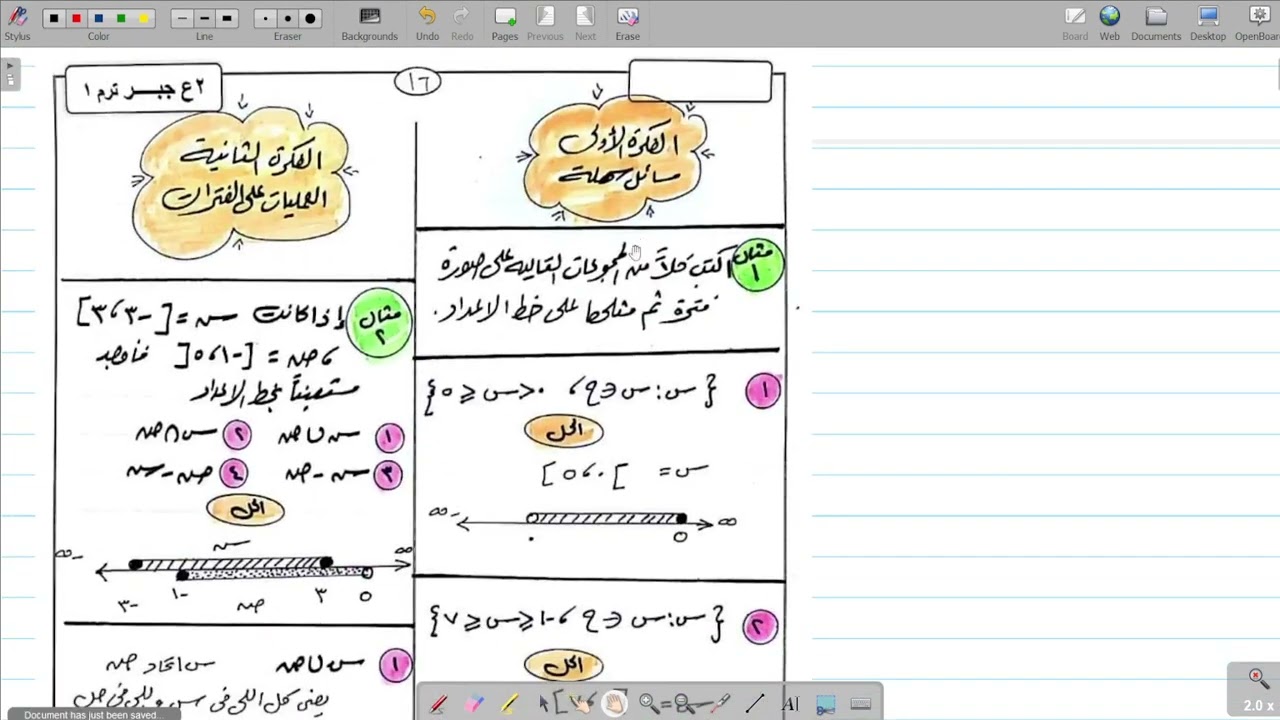
Task: Choose the medium line width
Action: point(204,18)
